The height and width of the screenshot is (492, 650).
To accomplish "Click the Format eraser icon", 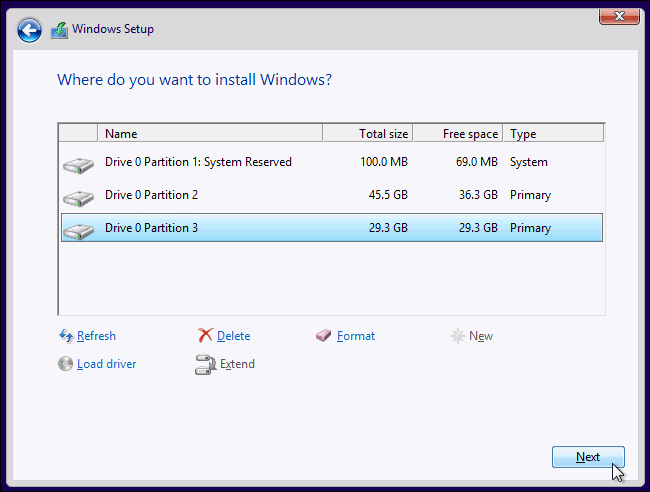I will (x=323, y=336).
